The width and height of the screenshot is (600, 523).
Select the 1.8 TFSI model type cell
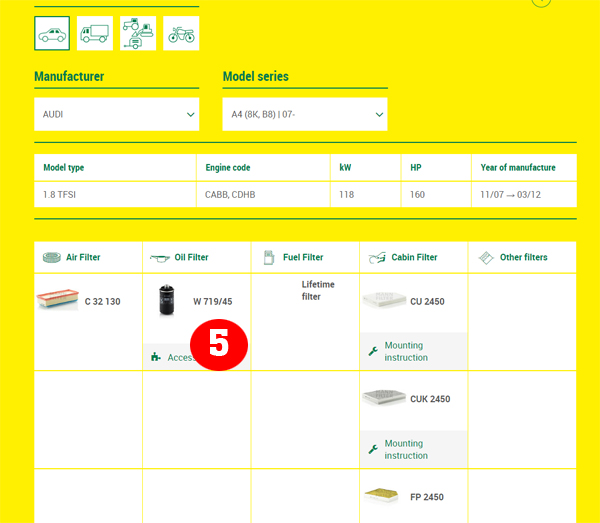(115, 195)
